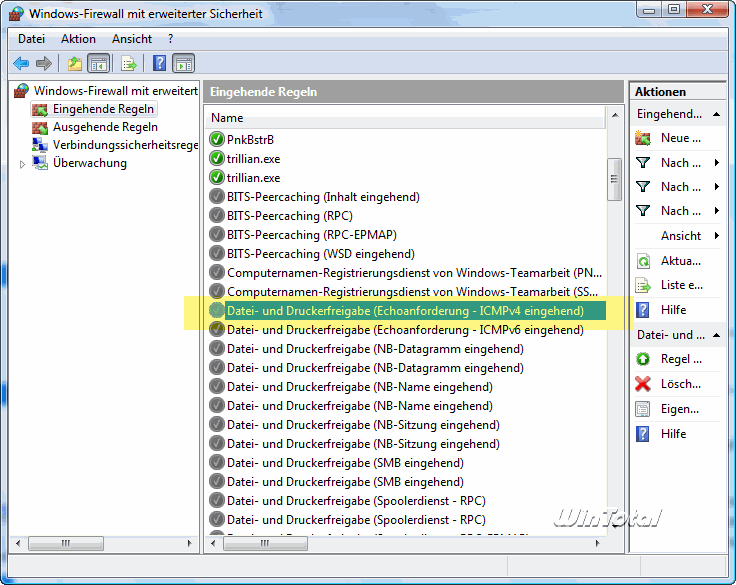Viewport: 736px width, 585px height.
Task: Click the Regel ... enable action link
Action: coord(681,359)
